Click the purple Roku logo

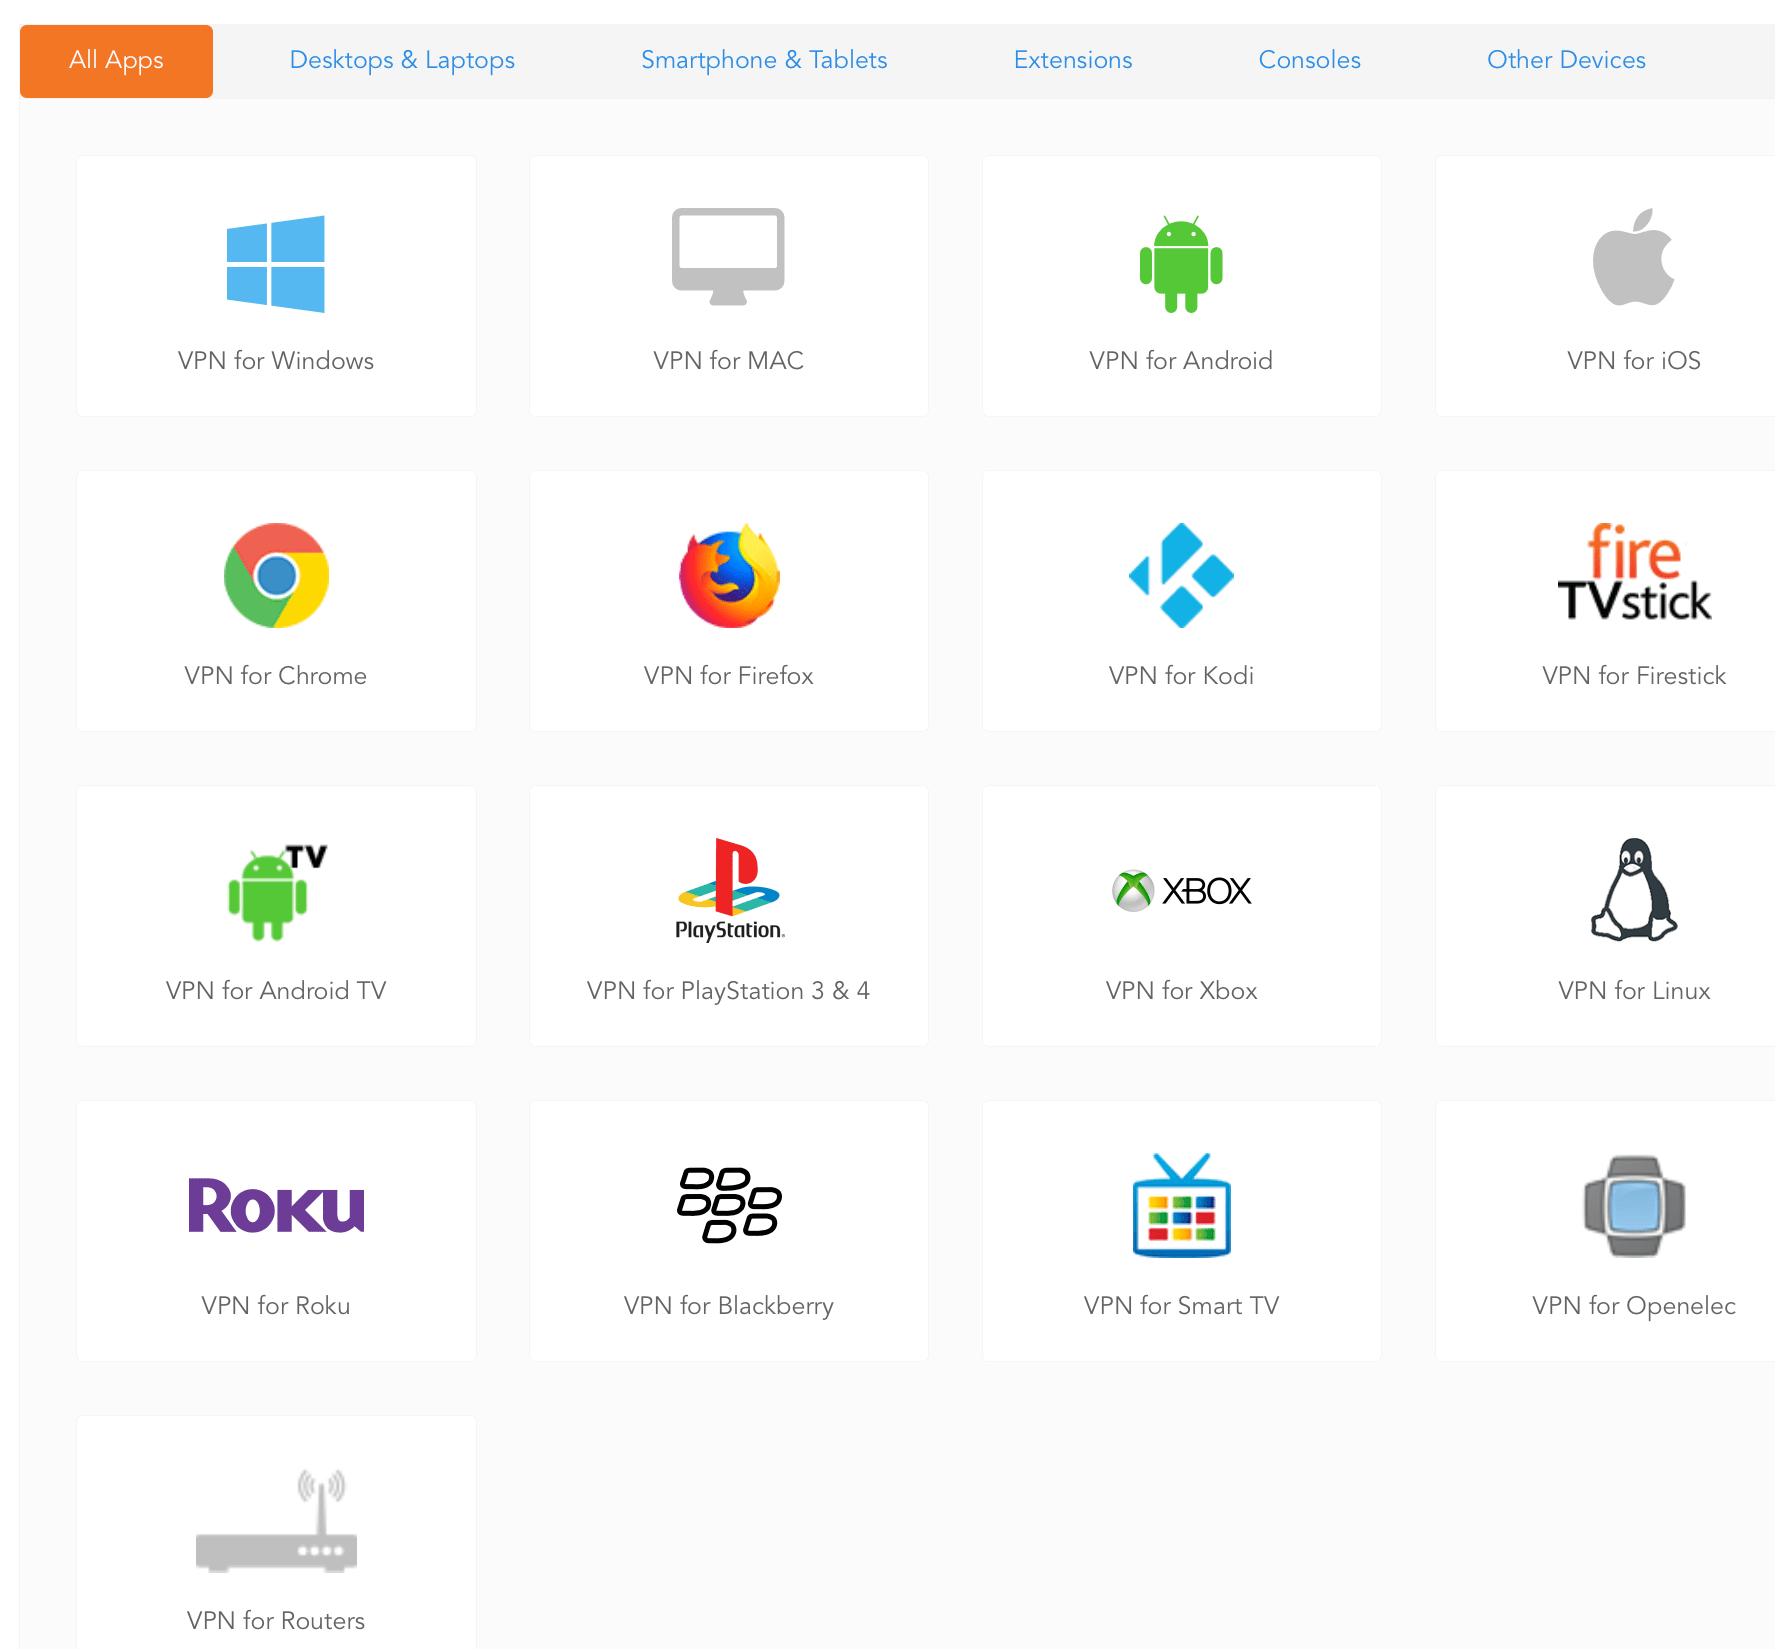276,1205
